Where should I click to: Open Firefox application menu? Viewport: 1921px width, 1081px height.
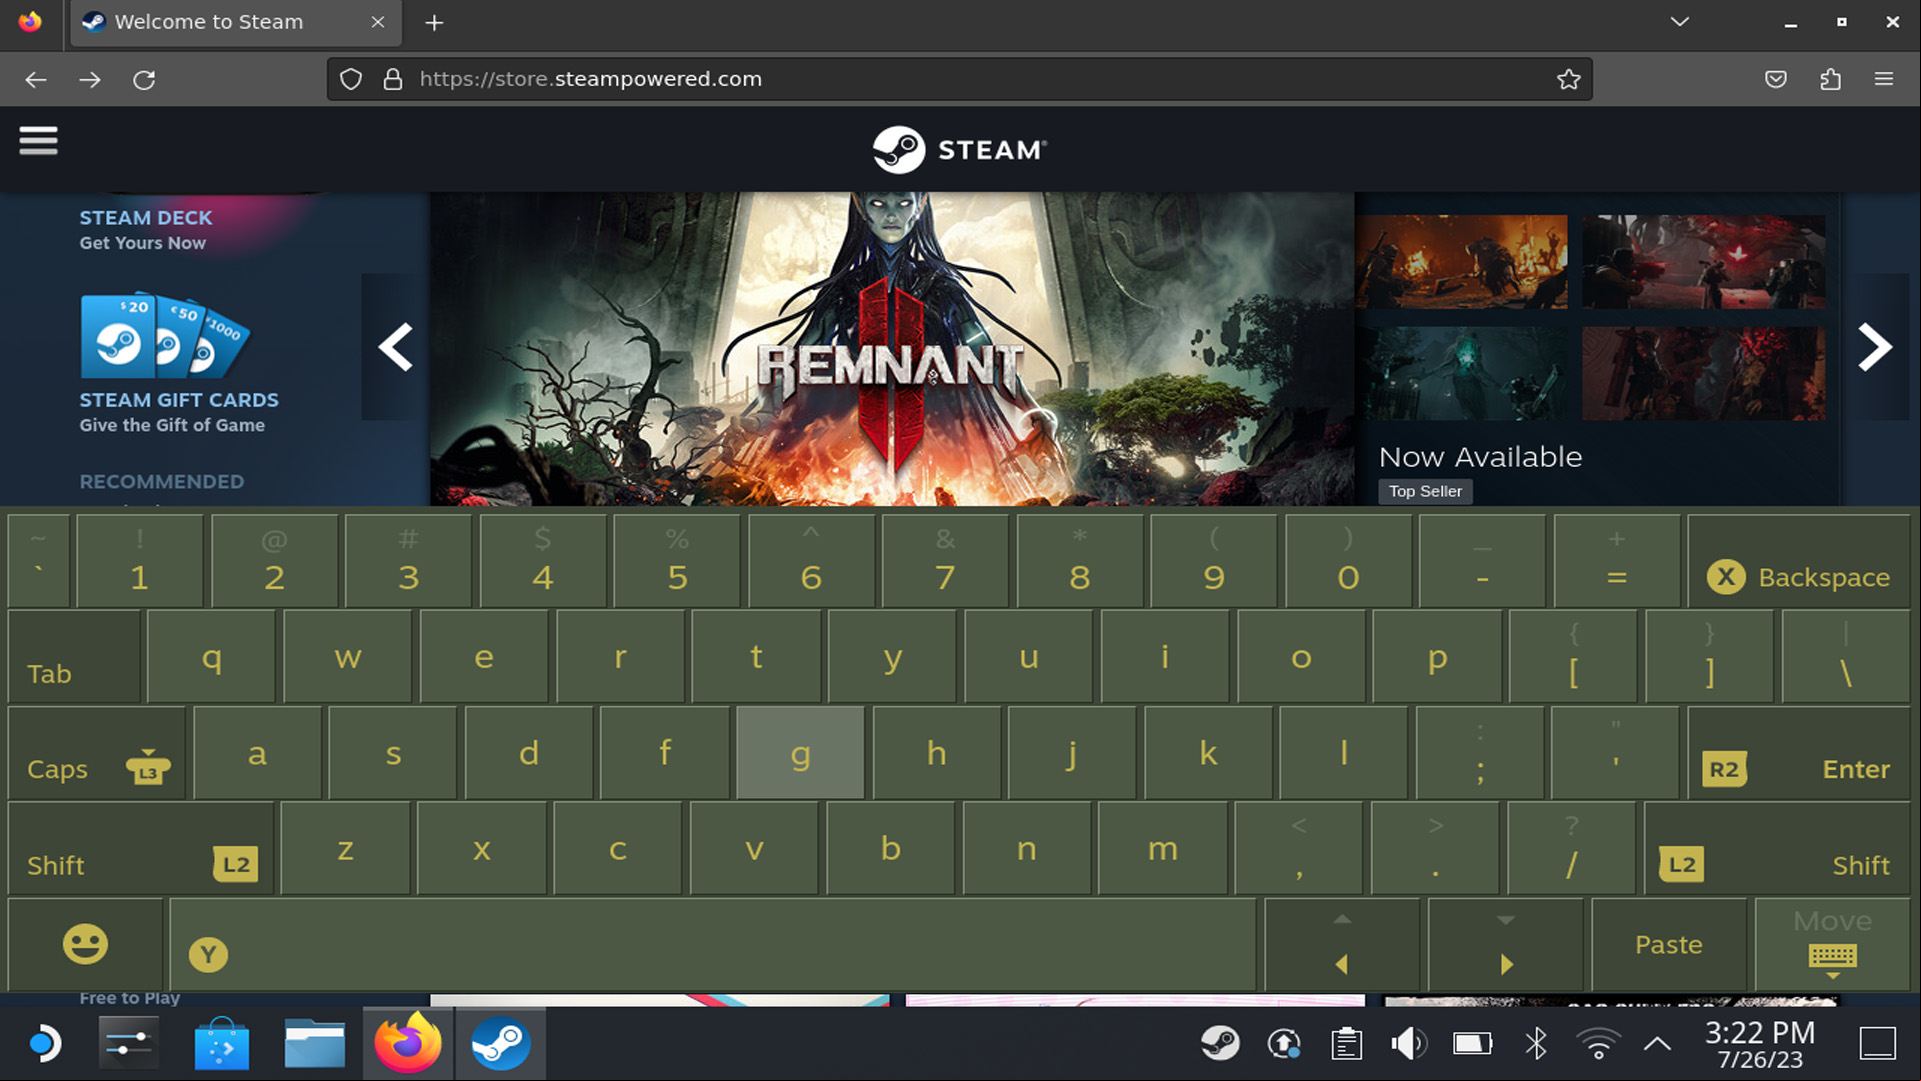1884,79
